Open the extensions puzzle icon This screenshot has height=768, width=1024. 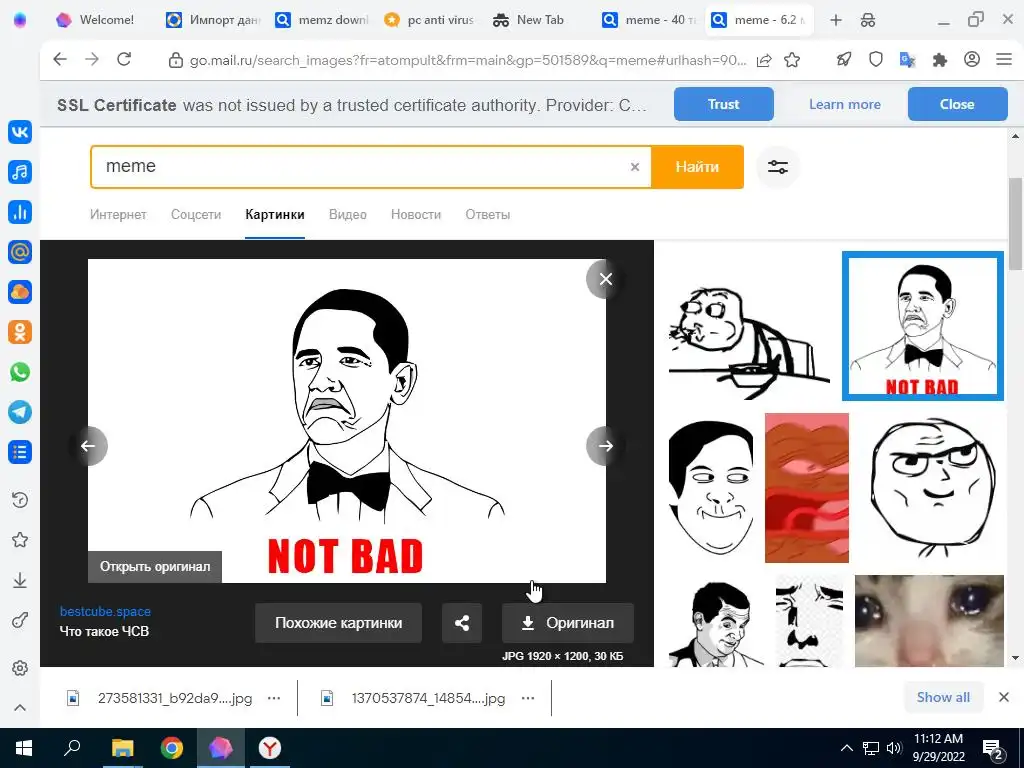pyautogui.click(x=940, y=59)
